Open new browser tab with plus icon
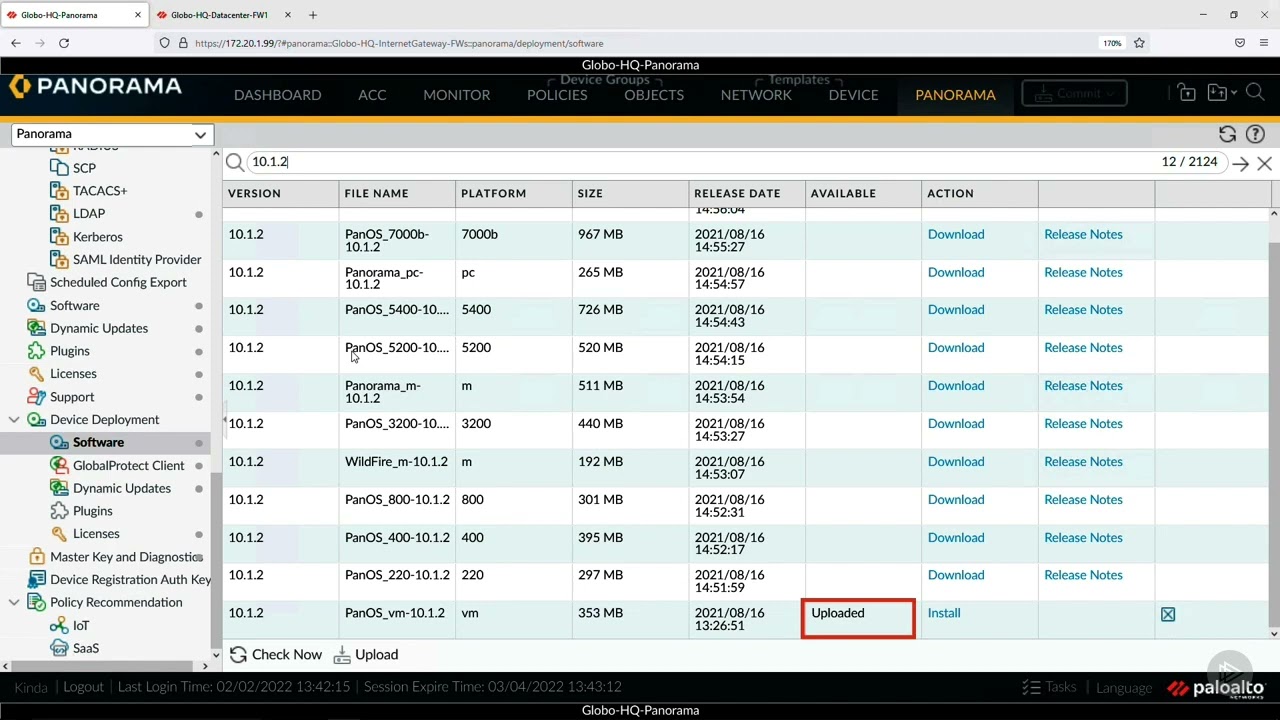 coord(313,15)
